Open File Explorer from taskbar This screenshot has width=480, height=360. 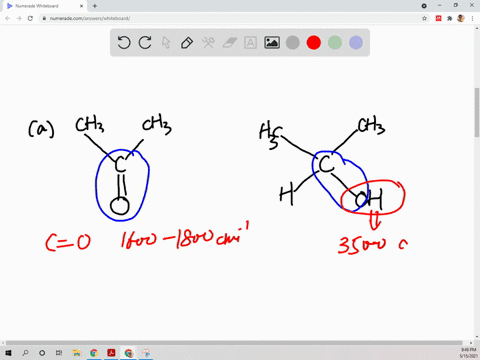point(77,353)
